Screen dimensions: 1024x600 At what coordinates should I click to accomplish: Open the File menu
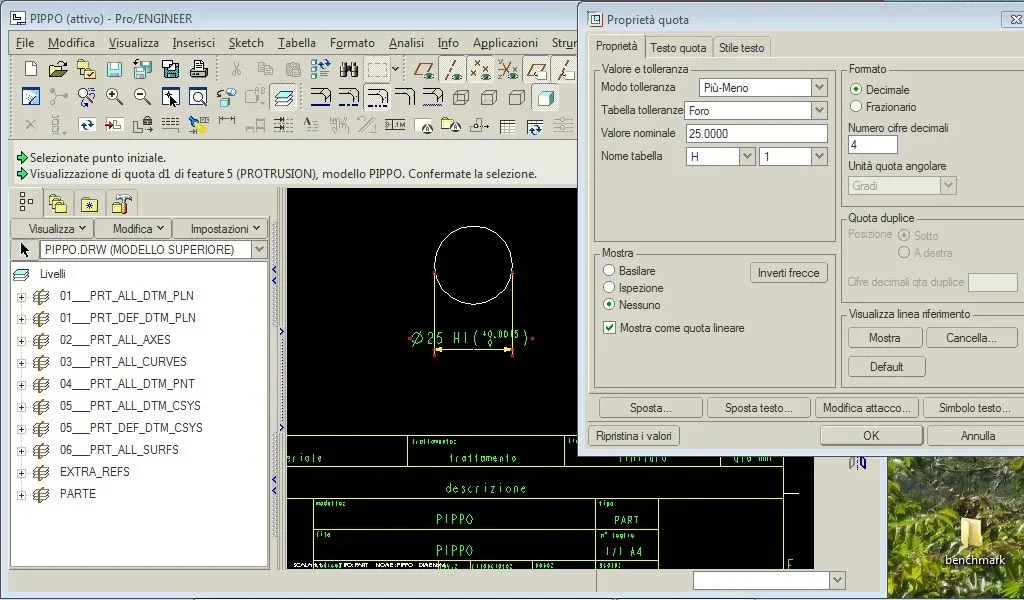click(x=25, y=43)
